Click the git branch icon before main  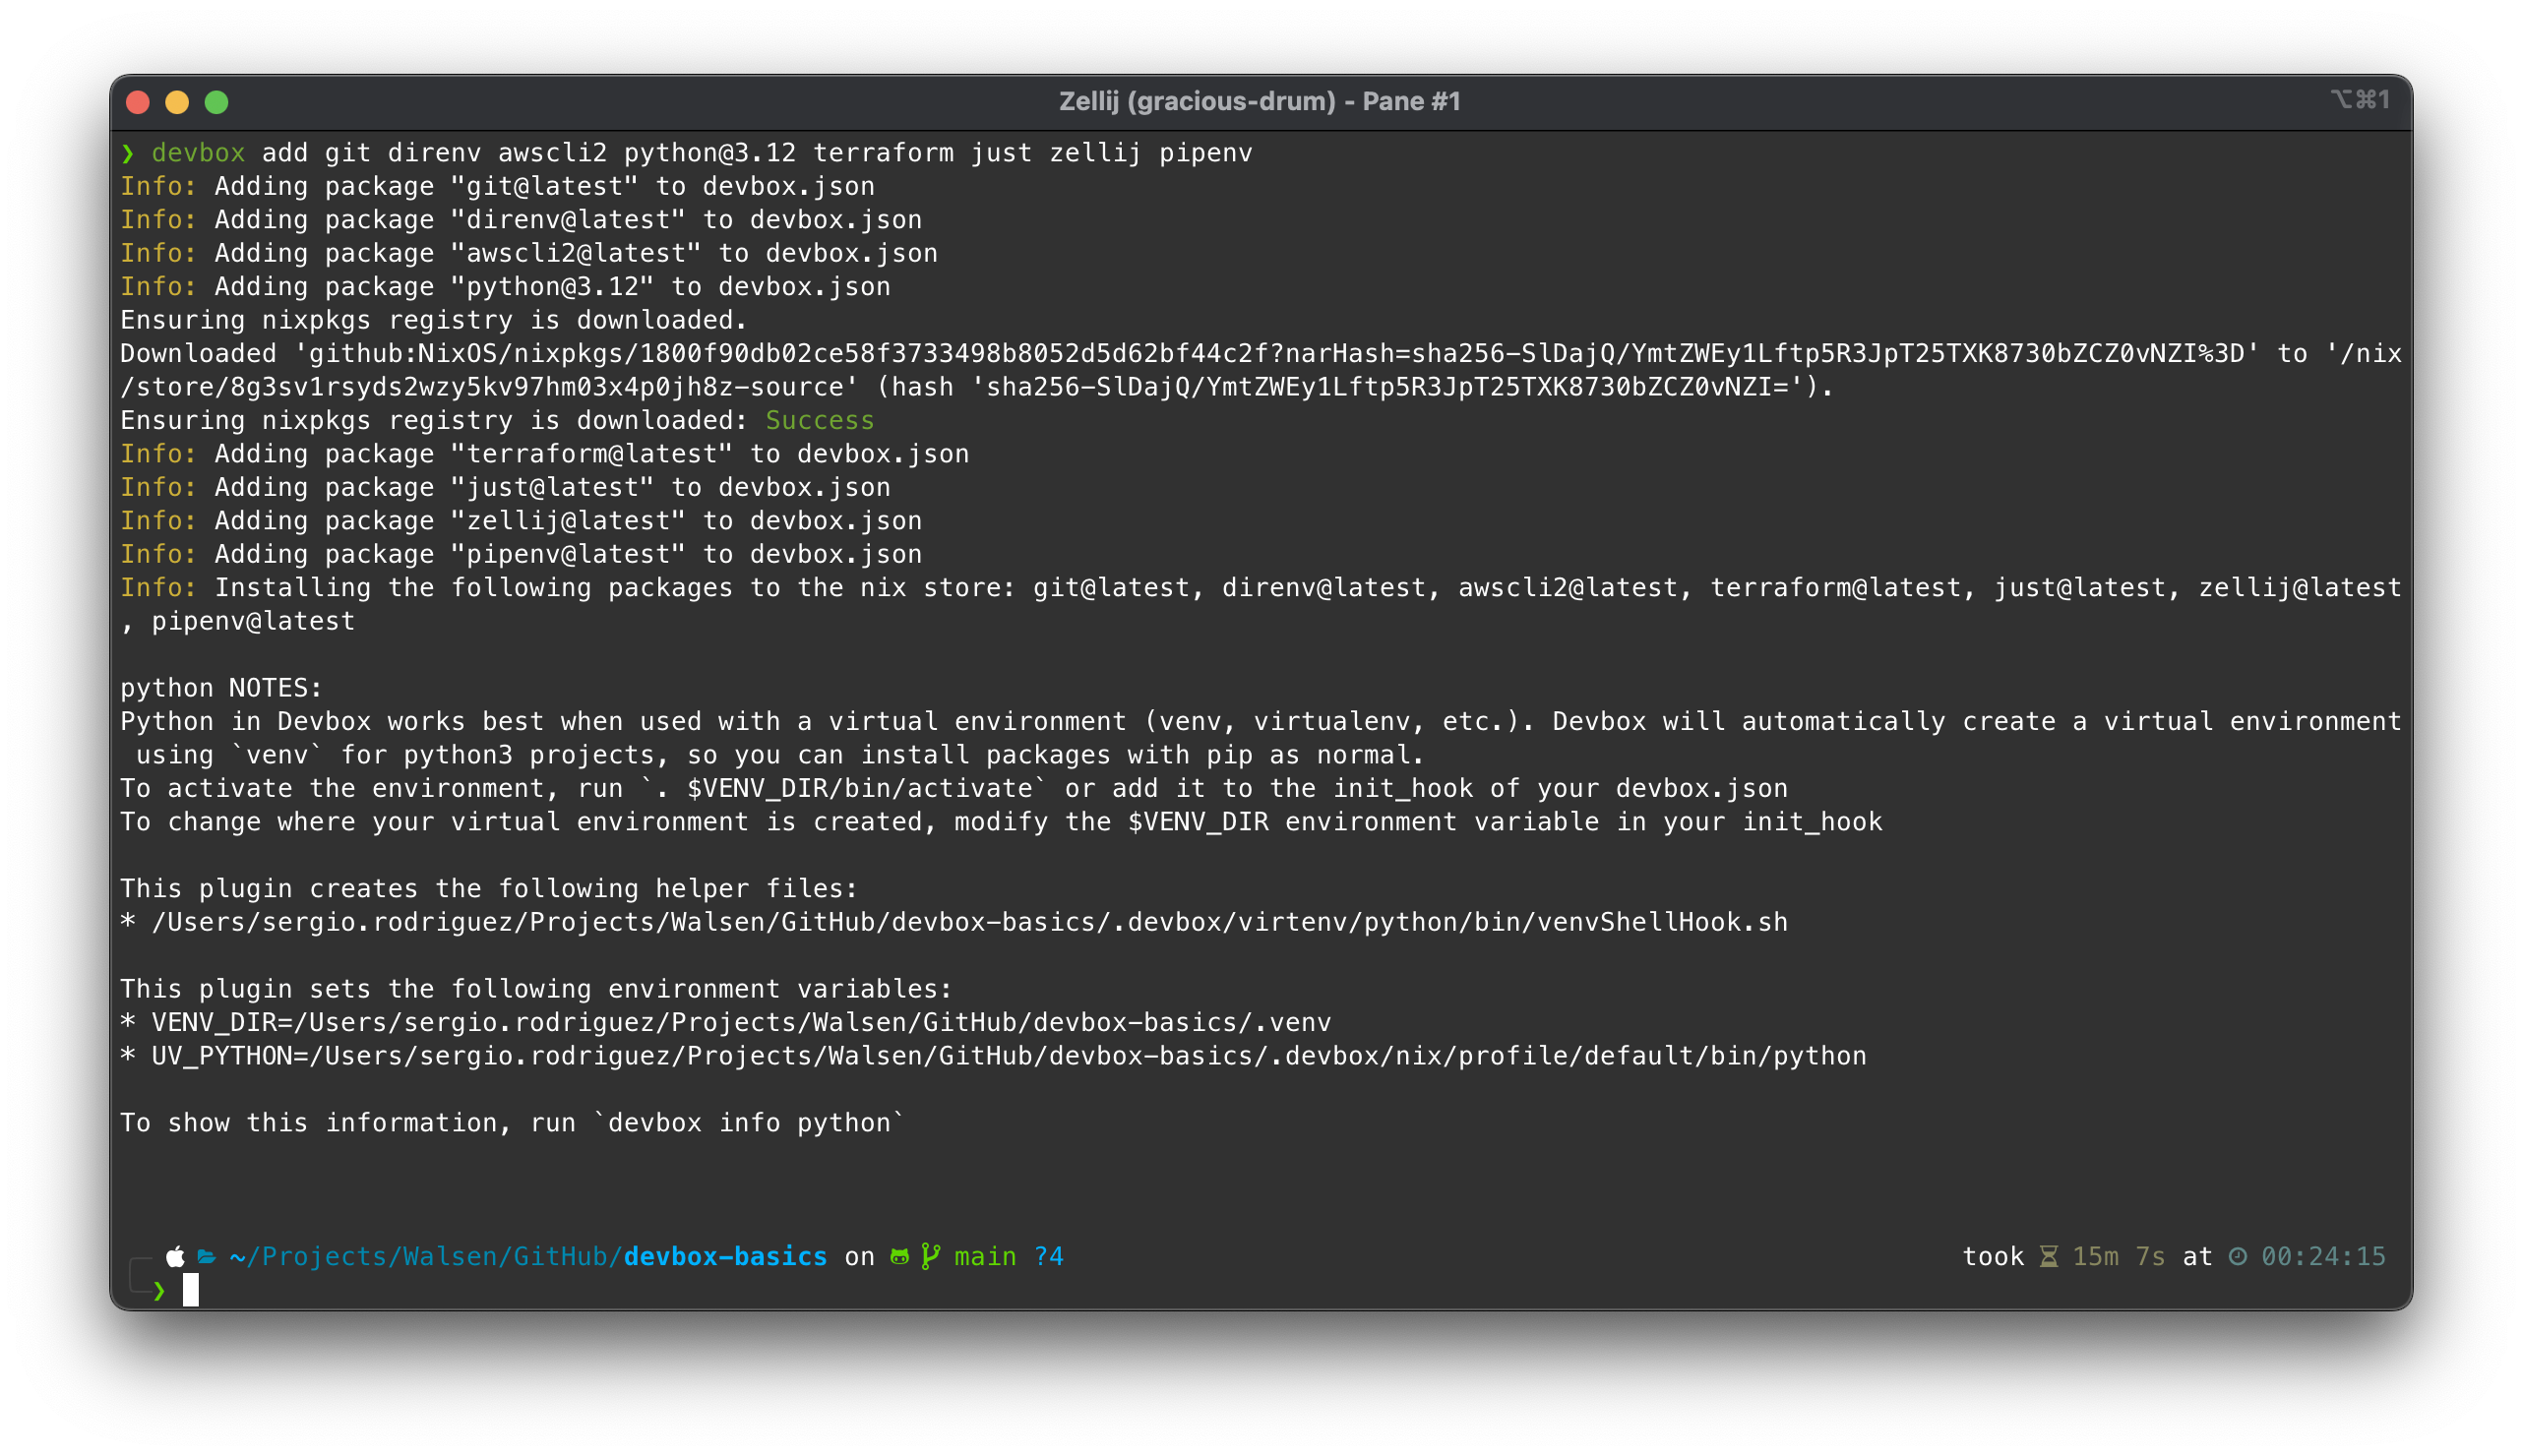point(930,1256)
